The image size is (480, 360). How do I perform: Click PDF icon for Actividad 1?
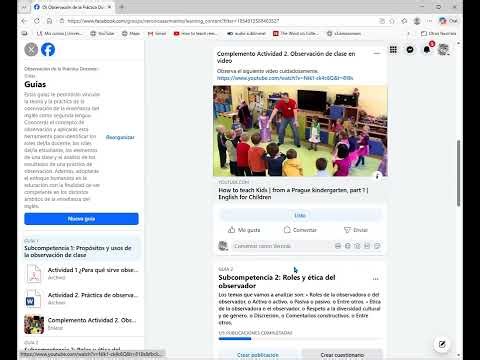[34, 274]
